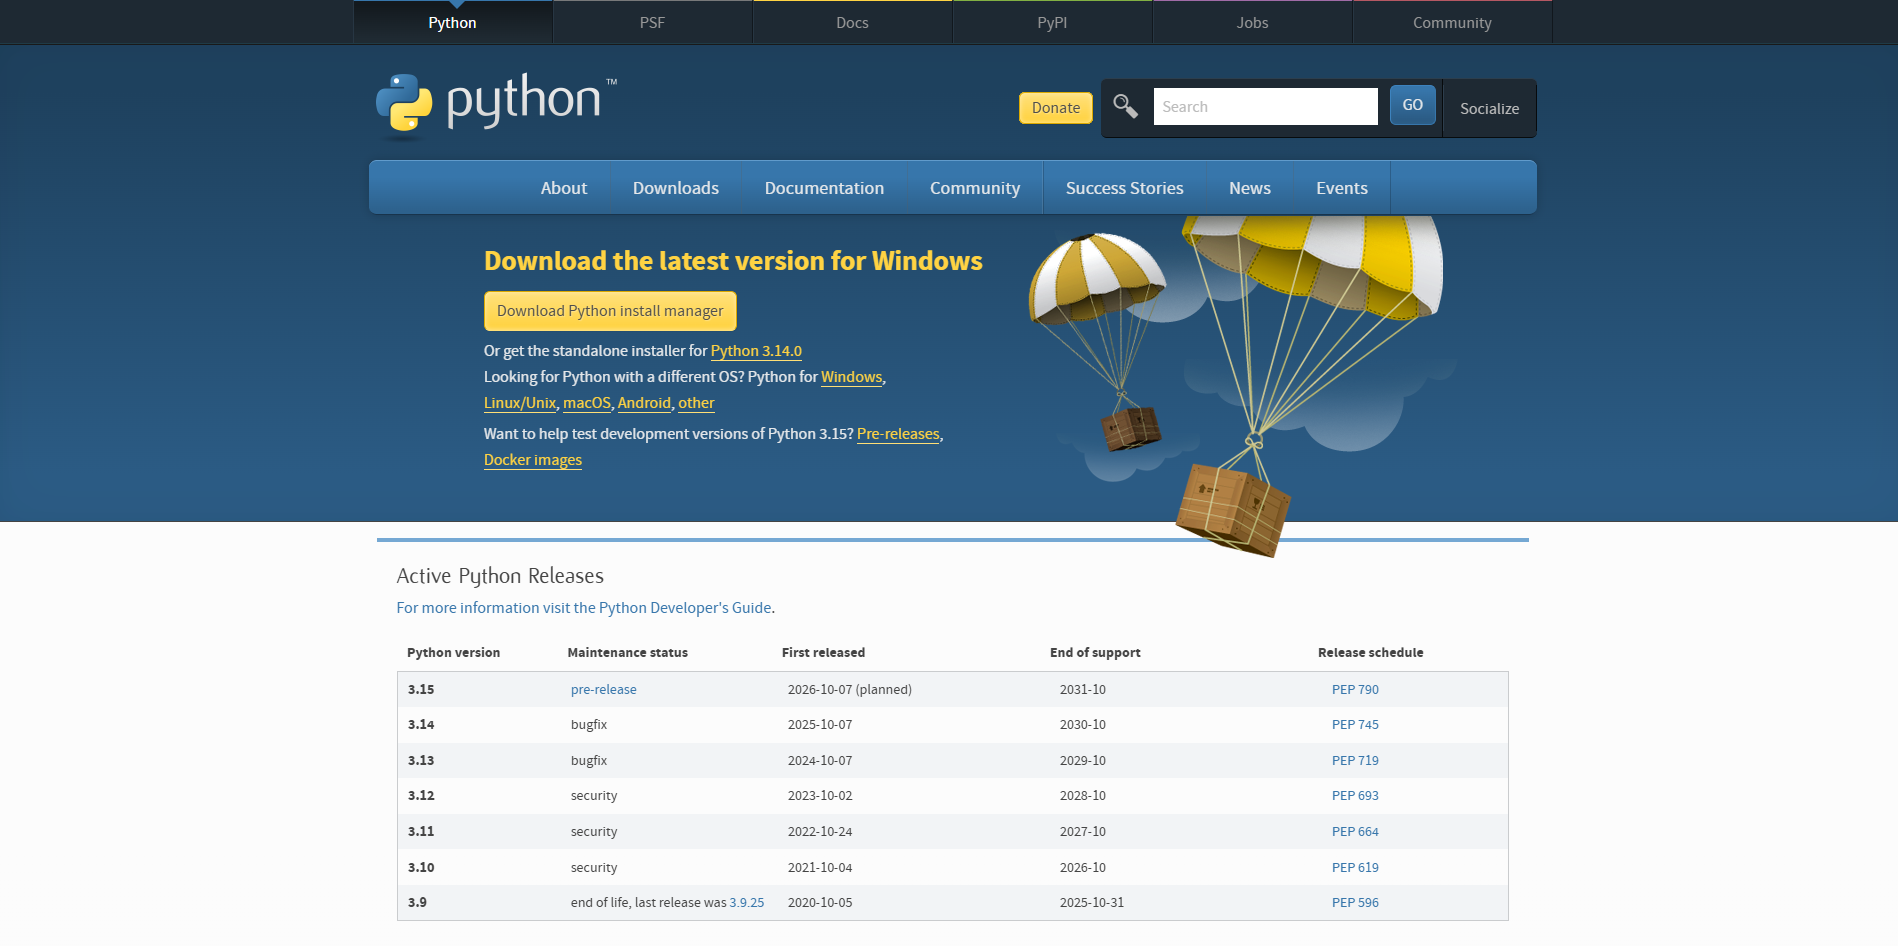Open the Success Stories menu
Image resolution: width=1898 pixels, height=946 pixels.
pos(1124,187)
